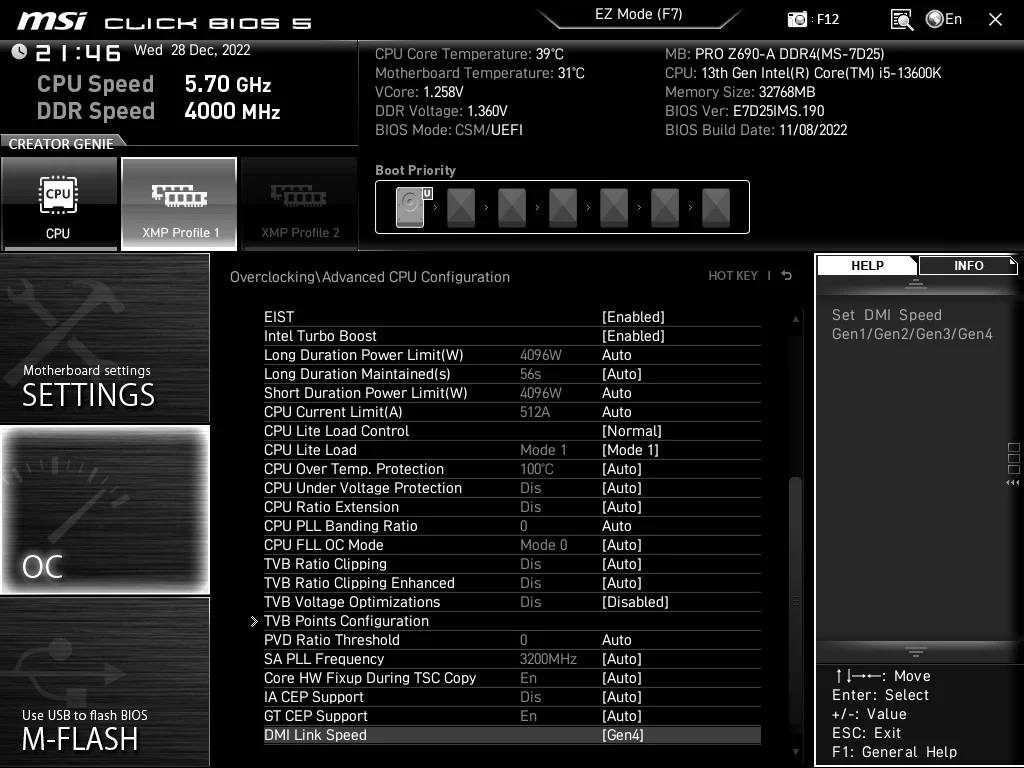Open the M-FLASH BIOS flashing tile

click(x=104, y=682)
